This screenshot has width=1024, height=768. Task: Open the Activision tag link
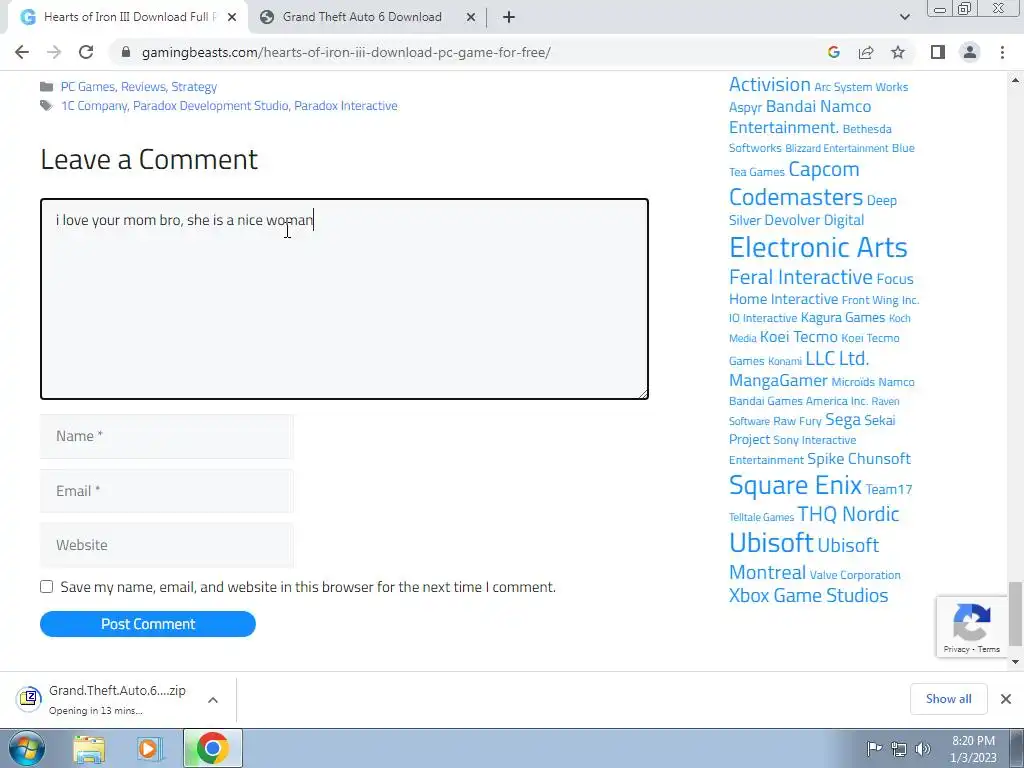pyautogui.click(x=769, y=84)
